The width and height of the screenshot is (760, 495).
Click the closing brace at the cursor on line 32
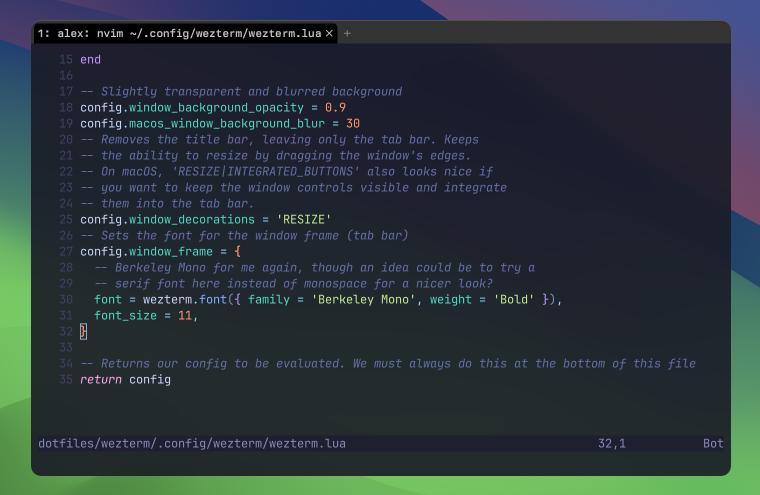tap(83, 332)
